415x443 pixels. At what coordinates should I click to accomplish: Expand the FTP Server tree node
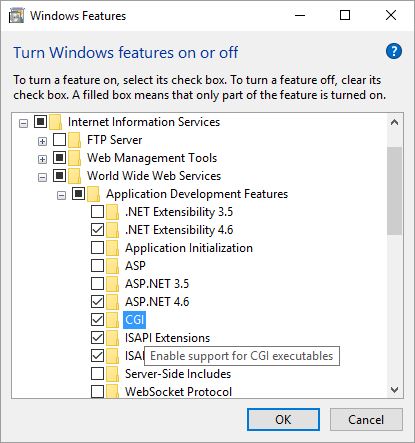[x=42, y=141]
